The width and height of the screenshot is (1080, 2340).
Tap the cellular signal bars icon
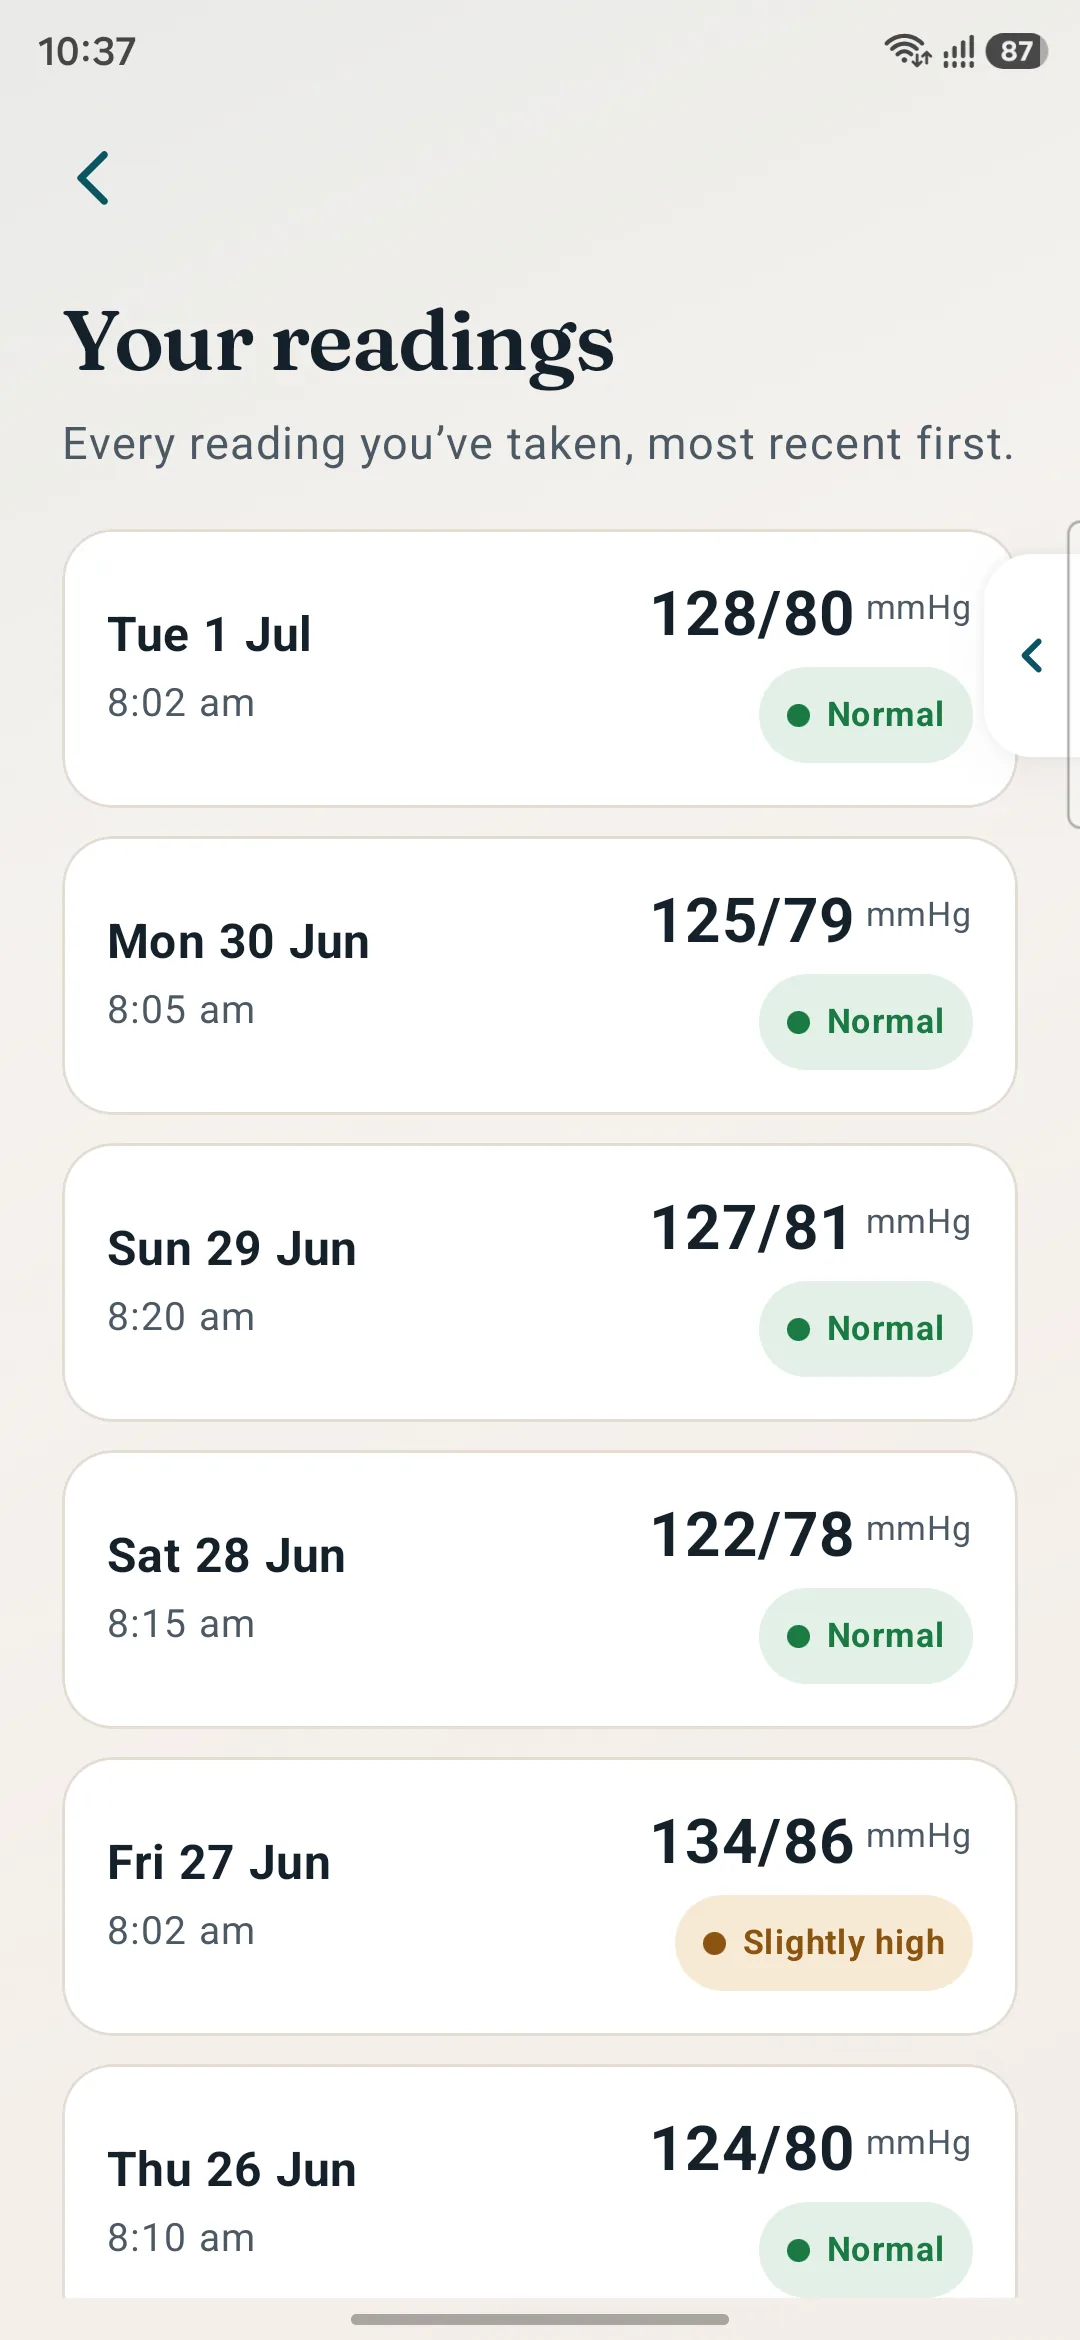point(958,51)
